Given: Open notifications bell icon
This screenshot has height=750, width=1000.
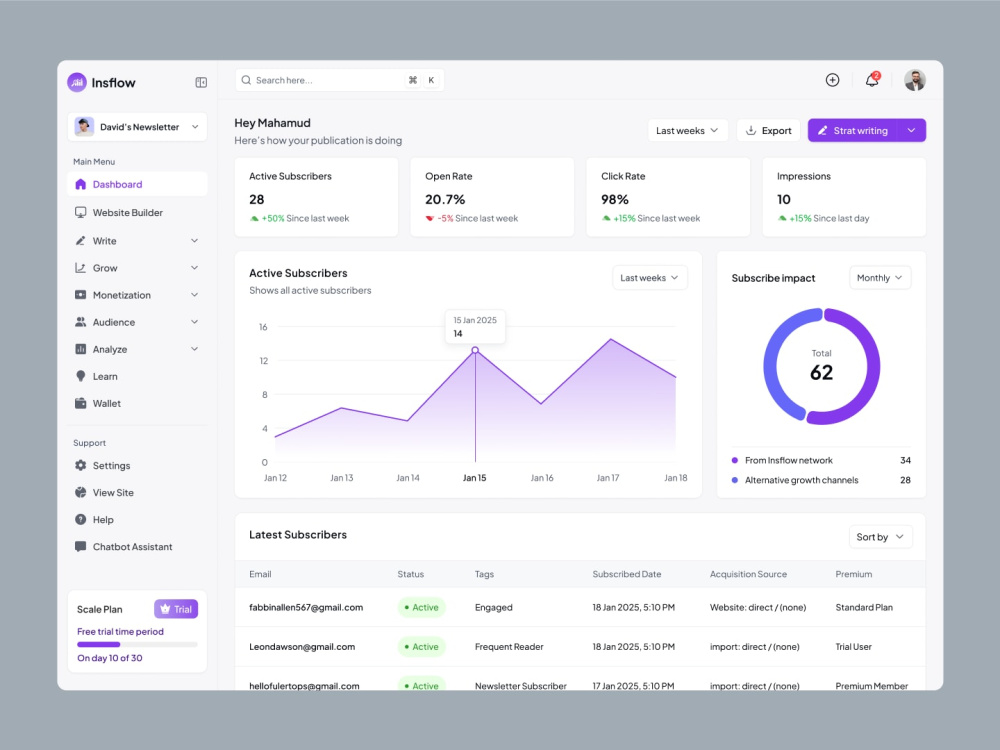Looking at the screenshot, I should (x=872, y=80).
